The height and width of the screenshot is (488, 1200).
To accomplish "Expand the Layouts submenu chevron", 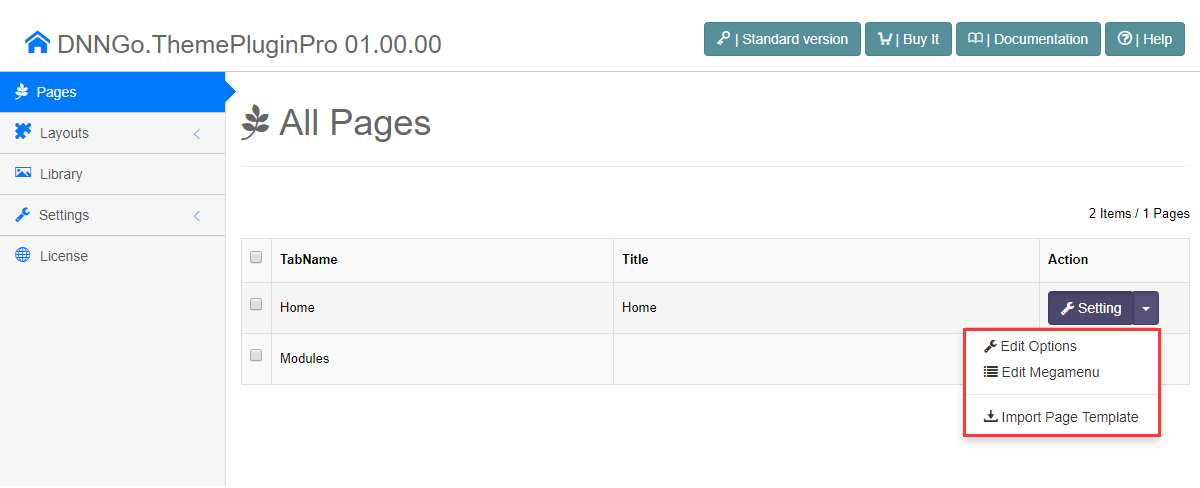I will click(197, 133).
